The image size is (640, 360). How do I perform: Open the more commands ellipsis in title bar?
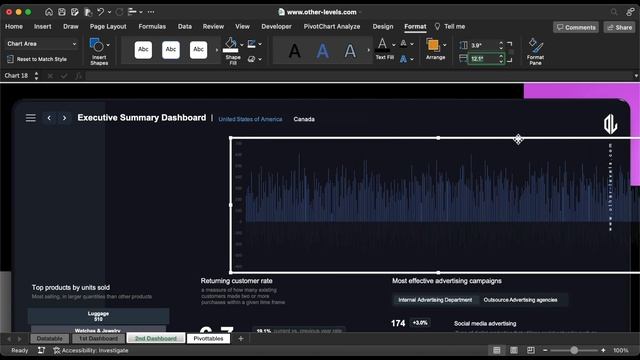pos(151,12)
